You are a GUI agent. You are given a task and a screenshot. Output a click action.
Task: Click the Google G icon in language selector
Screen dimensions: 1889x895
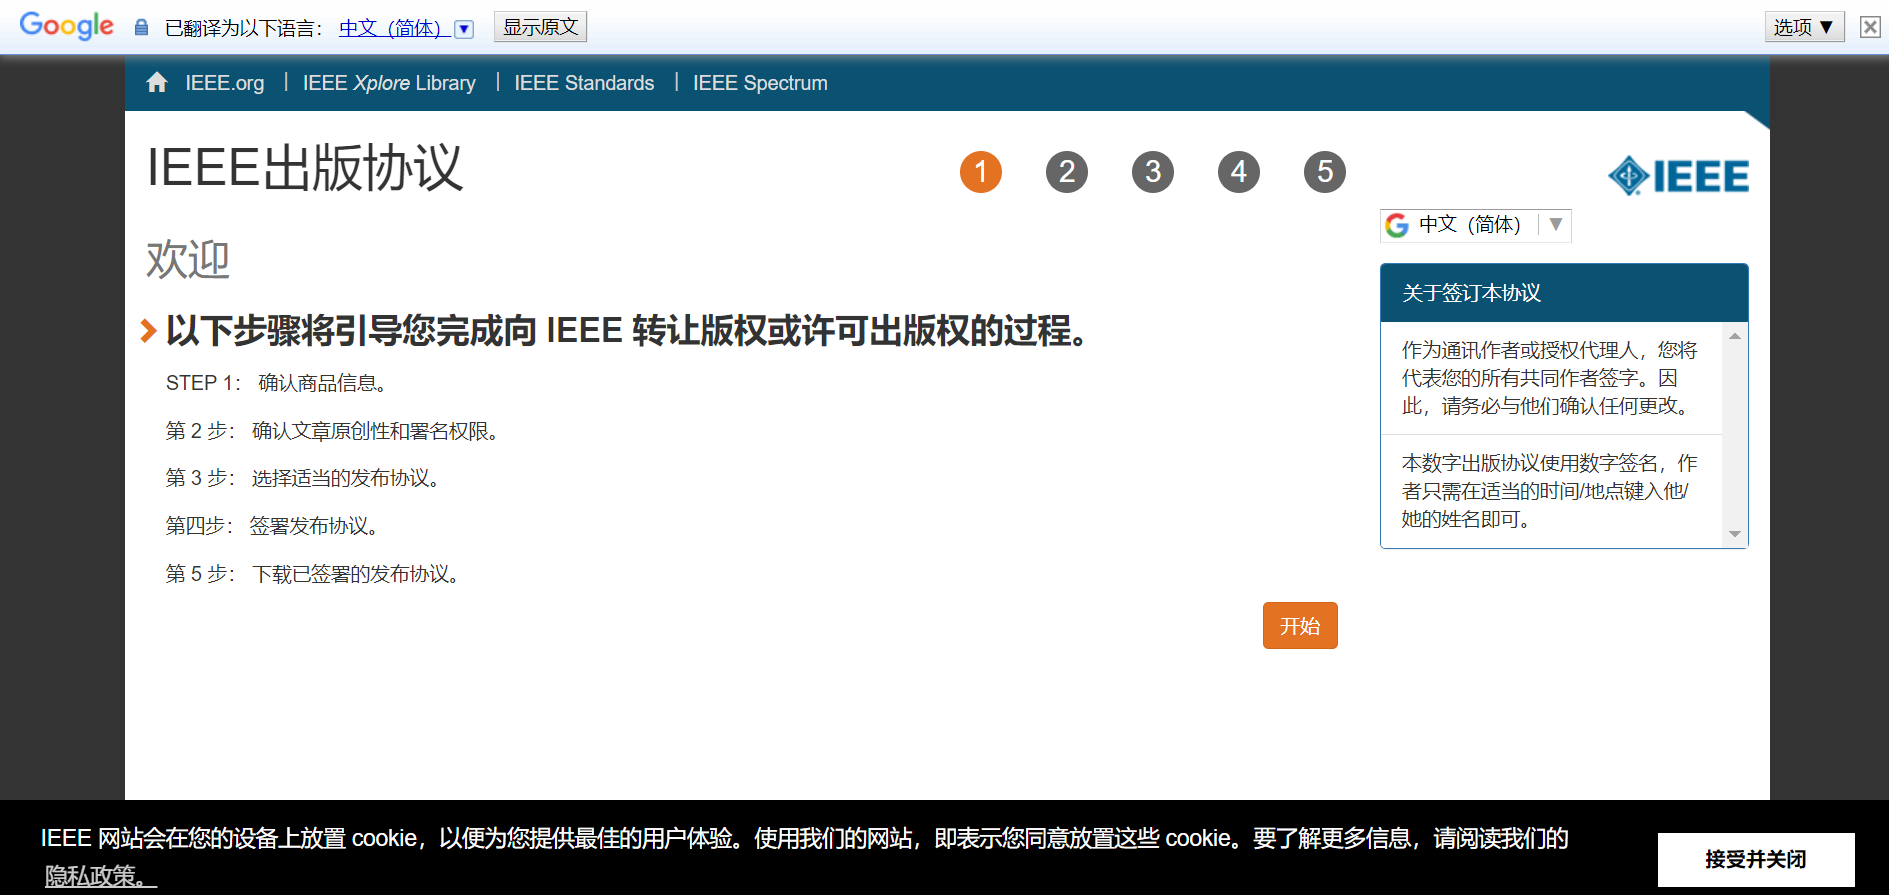[1397, 225]
